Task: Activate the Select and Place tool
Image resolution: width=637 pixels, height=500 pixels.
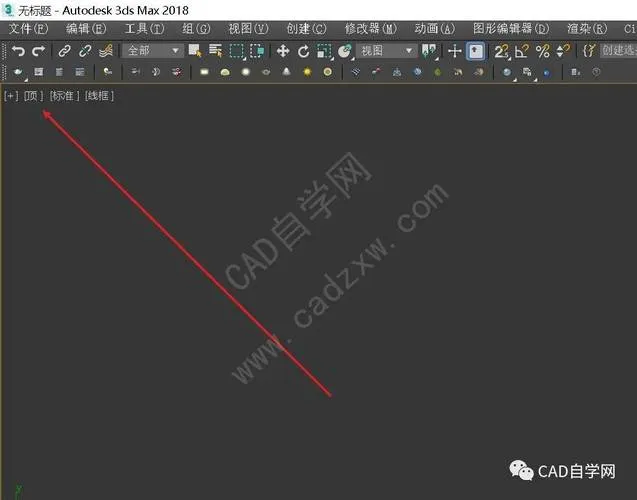Action: (x=345, y=52)
